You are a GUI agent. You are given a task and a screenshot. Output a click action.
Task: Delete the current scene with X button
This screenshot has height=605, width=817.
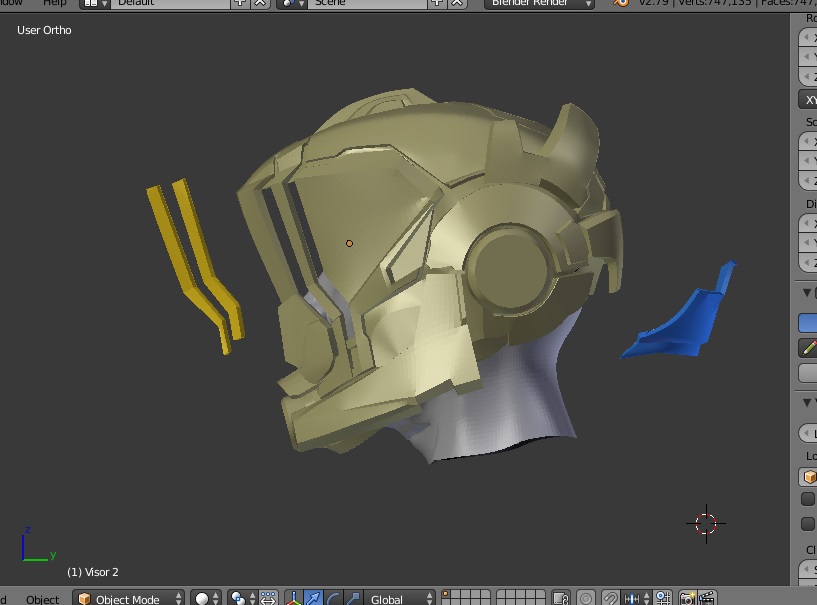tap(457, 3)
